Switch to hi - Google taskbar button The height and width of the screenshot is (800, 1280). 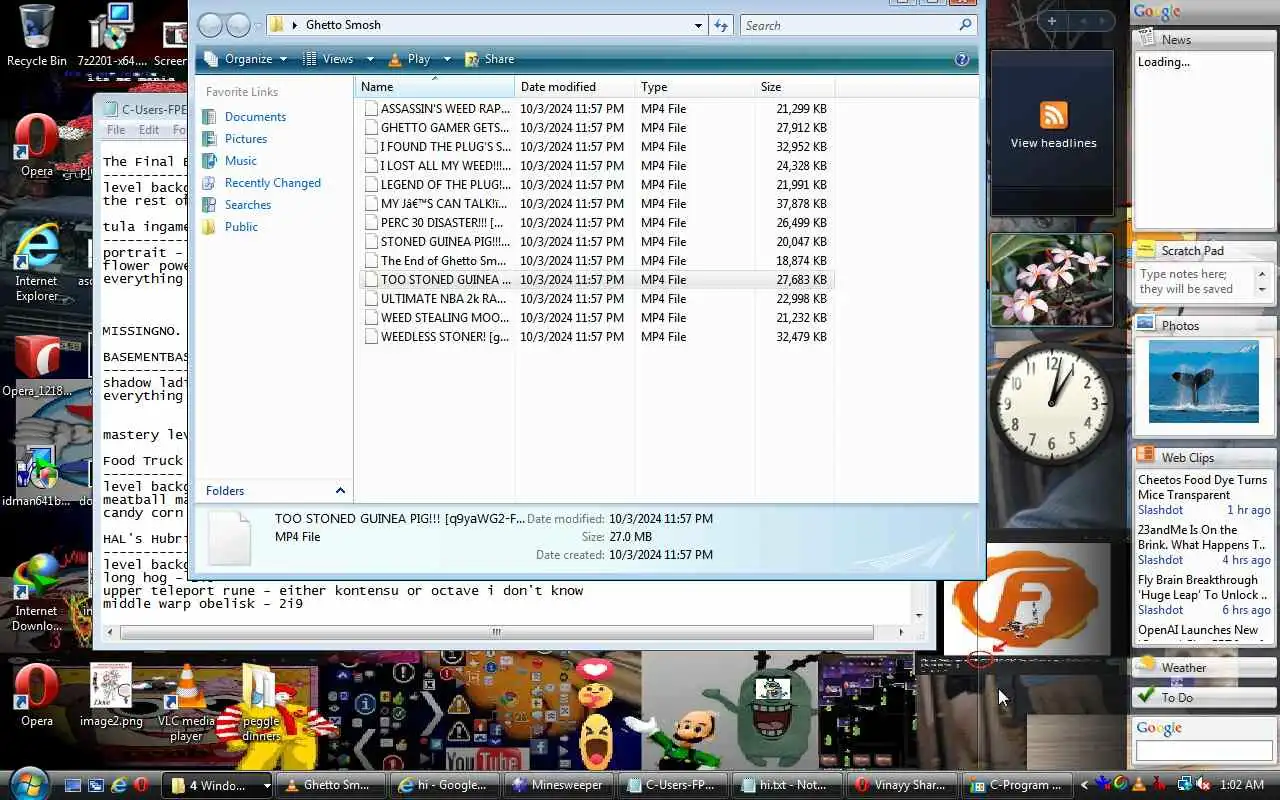click(x=445, y=785)
